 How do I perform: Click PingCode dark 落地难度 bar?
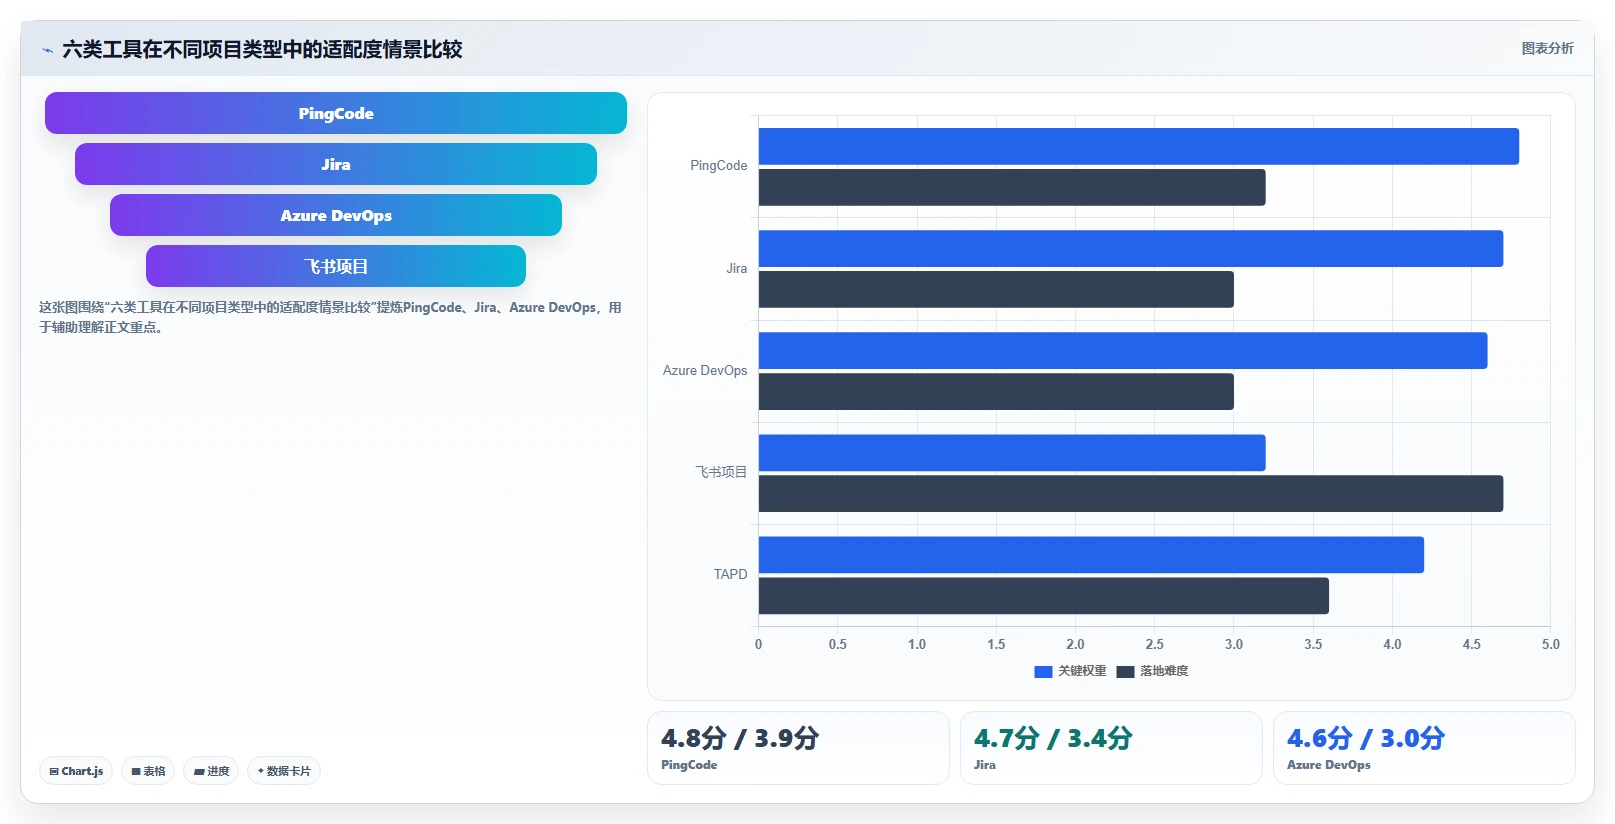[x=1012, y=187]
